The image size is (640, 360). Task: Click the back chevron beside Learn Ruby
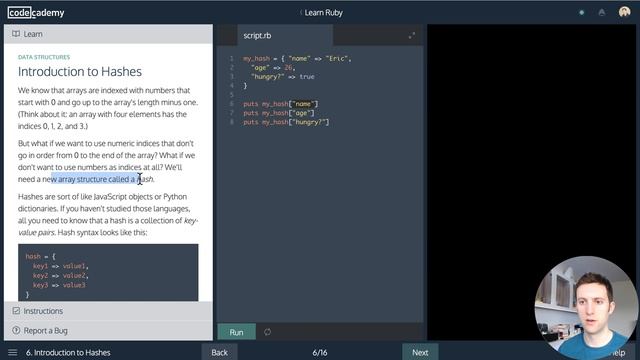[x=301, y=13]
